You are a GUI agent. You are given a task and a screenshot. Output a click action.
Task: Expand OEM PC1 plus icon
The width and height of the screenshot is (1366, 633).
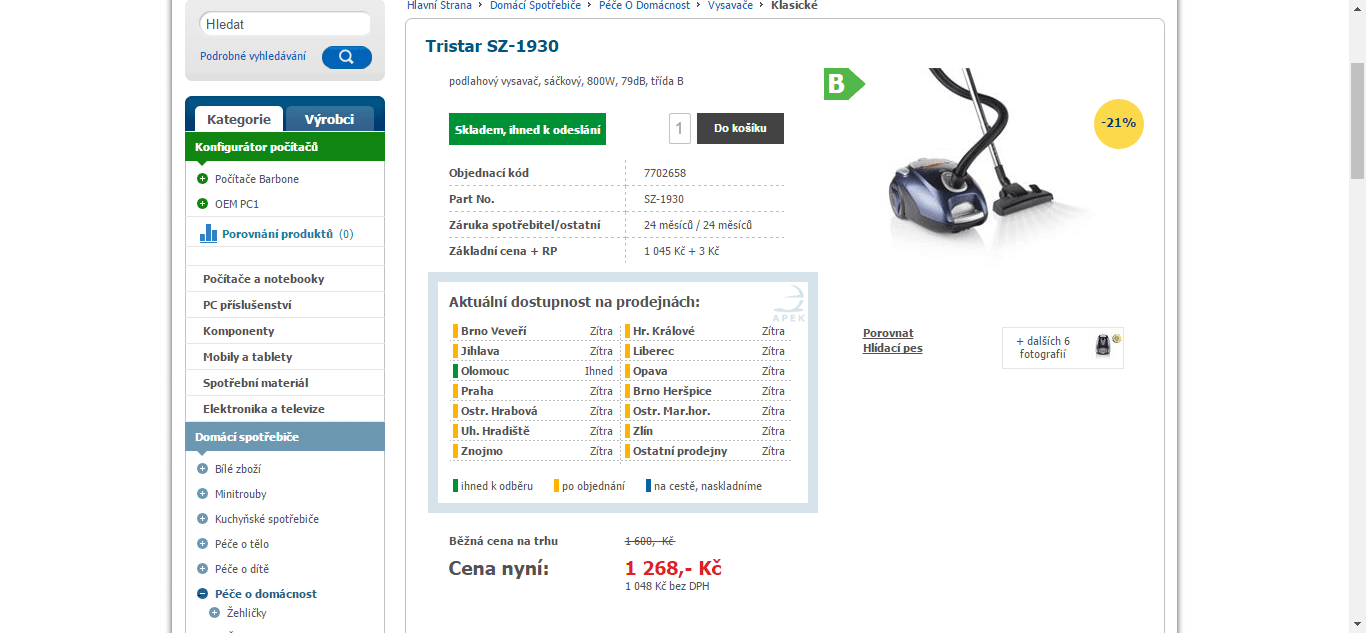point(203,204)
